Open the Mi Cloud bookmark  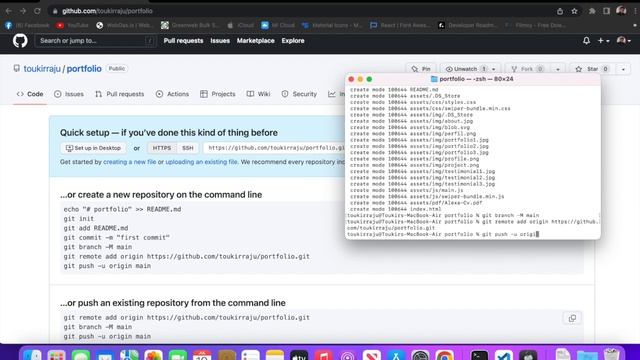(x=278, y=25)
